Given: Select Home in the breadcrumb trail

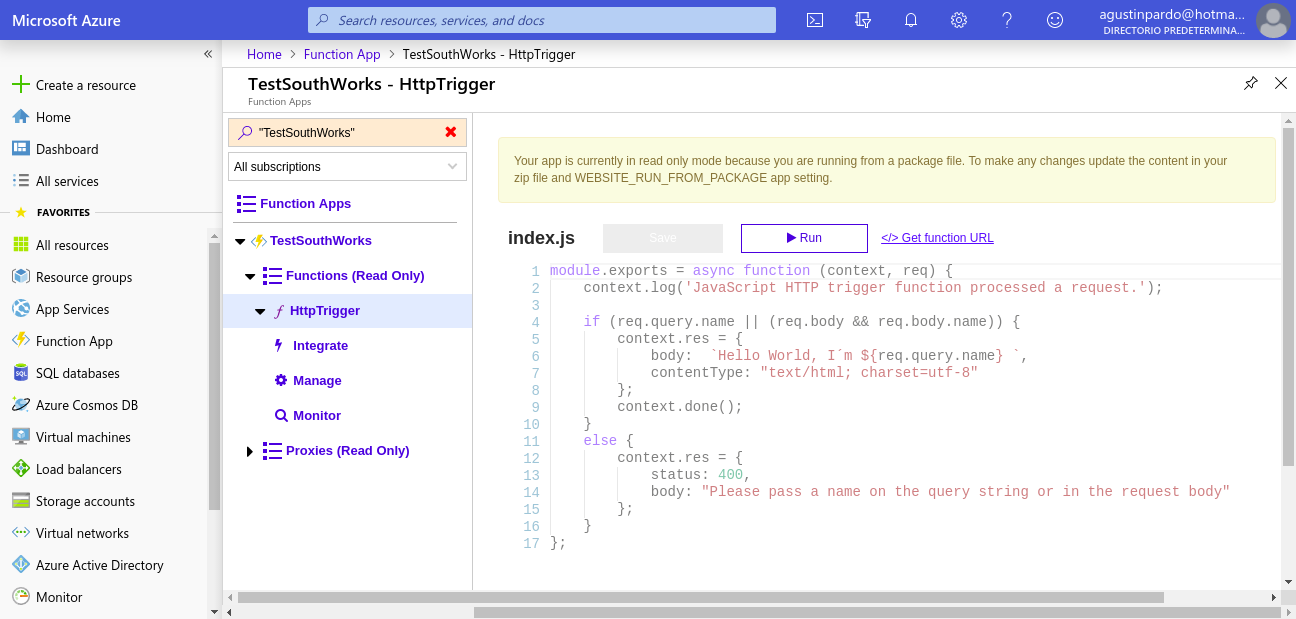Looking at the screenshot, I should coord(264,54).
